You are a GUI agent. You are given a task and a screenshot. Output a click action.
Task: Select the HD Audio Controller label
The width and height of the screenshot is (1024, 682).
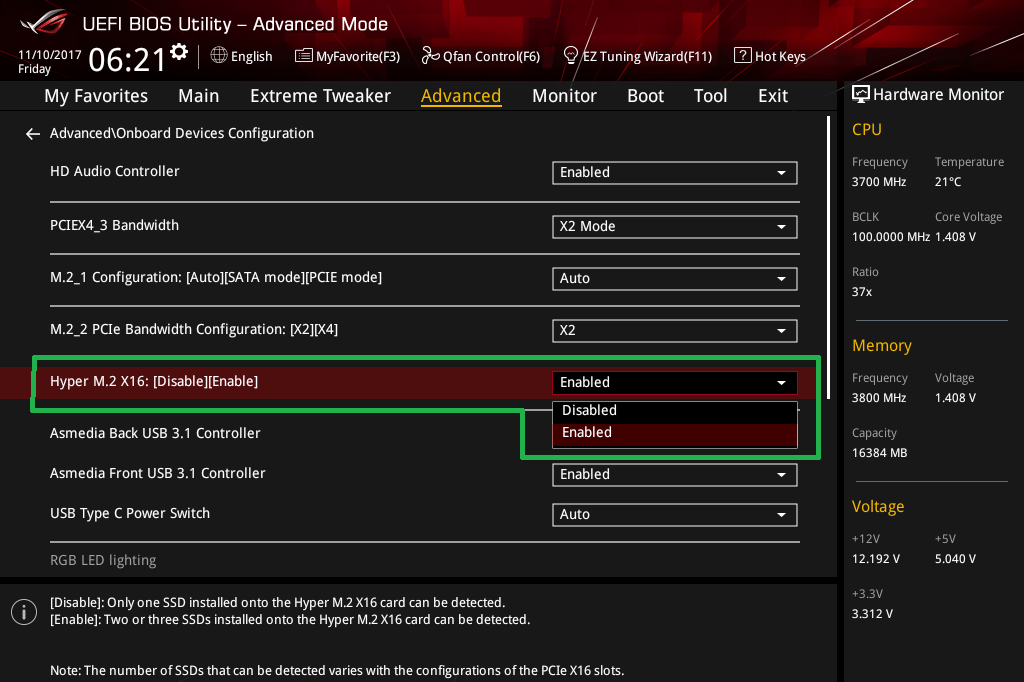(x=114, y=171)
